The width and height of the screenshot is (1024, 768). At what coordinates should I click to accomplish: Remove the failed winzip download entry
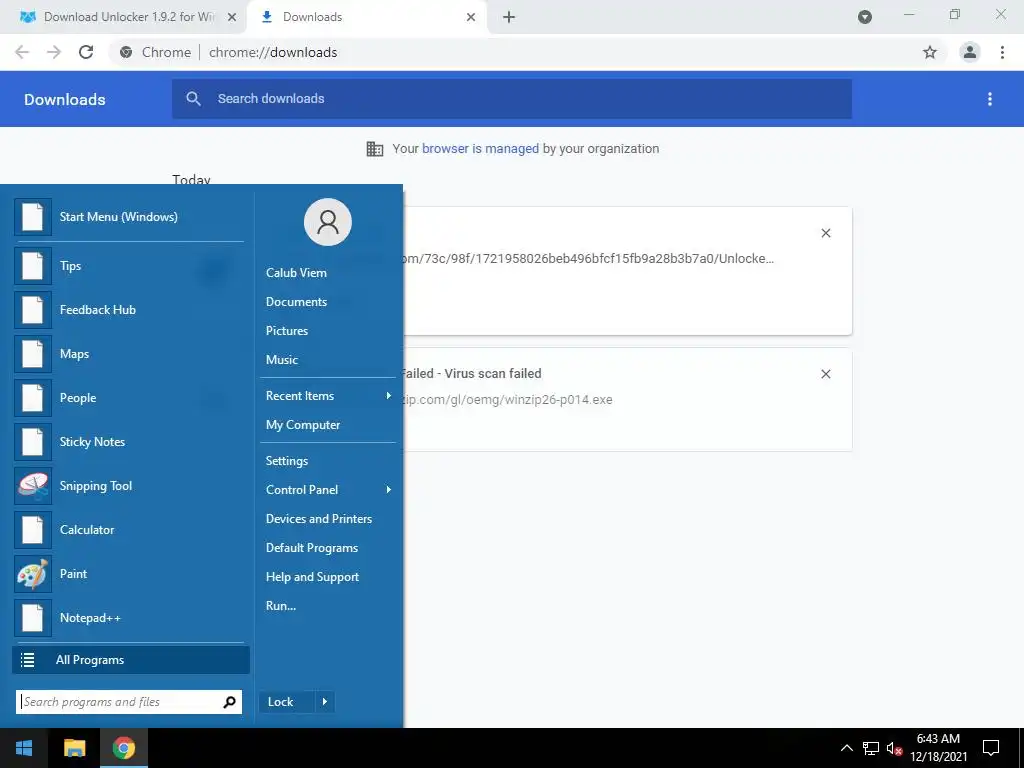point(825,374)
